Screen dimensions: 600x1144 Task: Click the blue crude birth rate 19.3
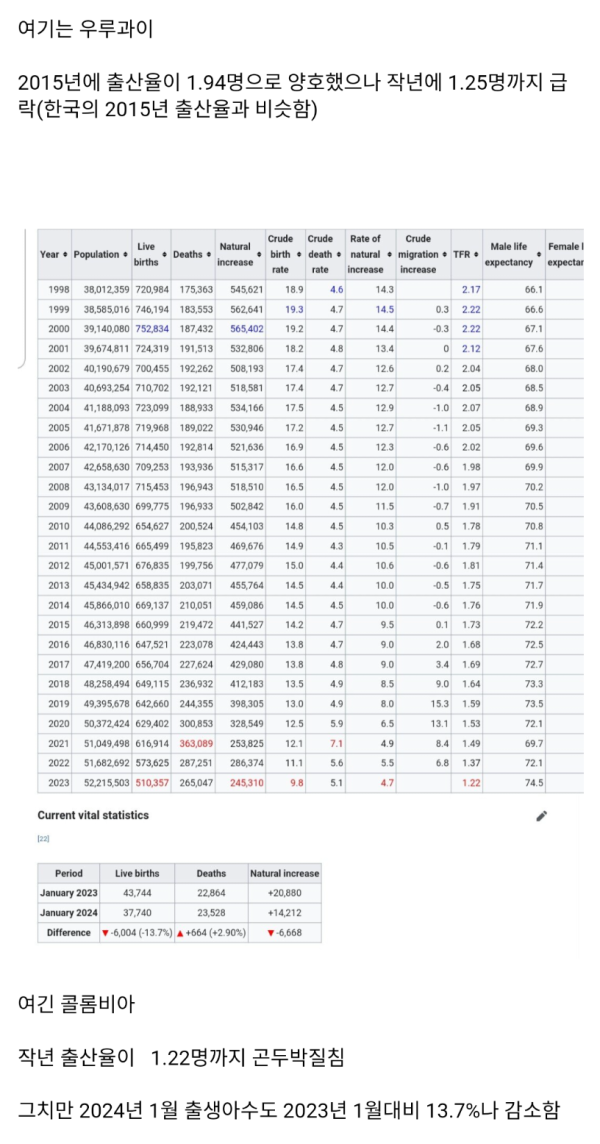point(294,309)
